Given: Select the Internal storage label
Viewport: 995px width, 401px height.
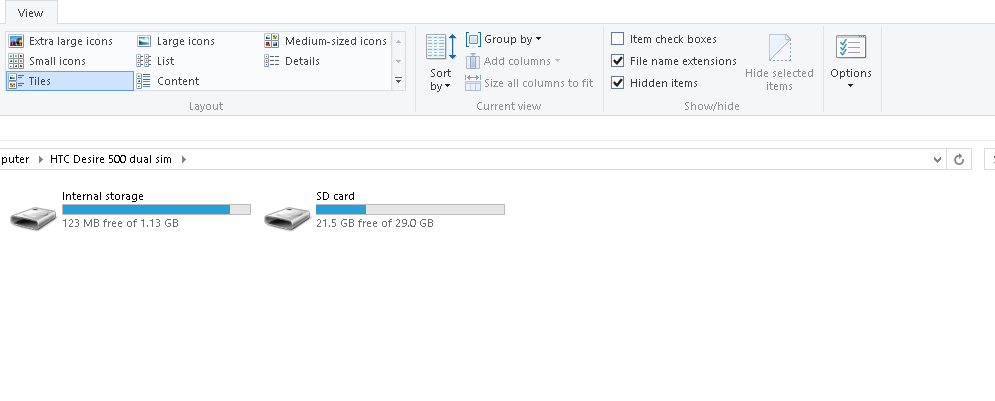Looking at the screenshot, I should click(x=103, y=196).
